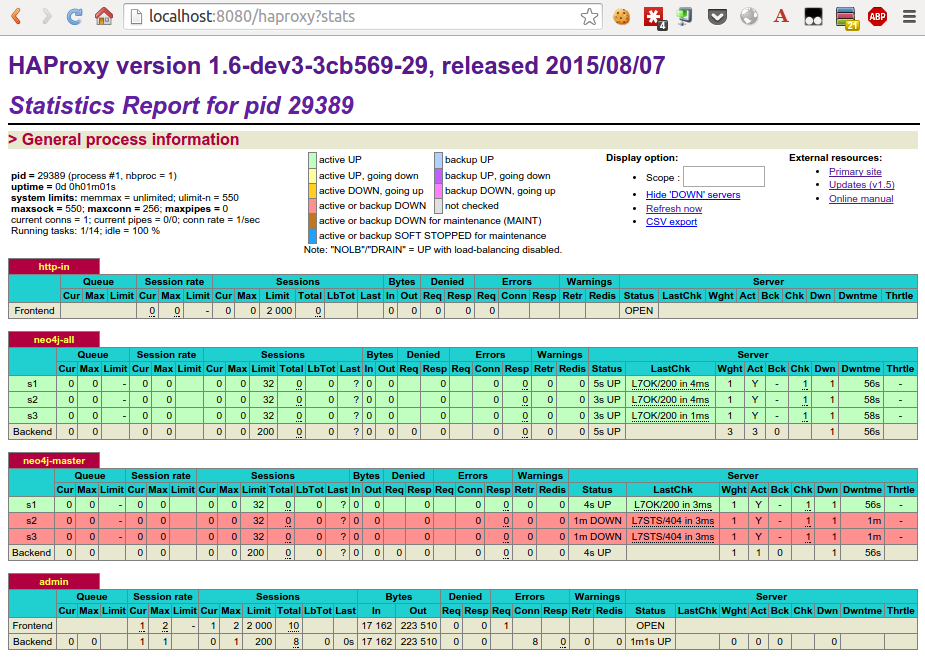Screen dimensions: 925x658
Task: Open the red asterisk extension with badge 4
Action: 654,18
